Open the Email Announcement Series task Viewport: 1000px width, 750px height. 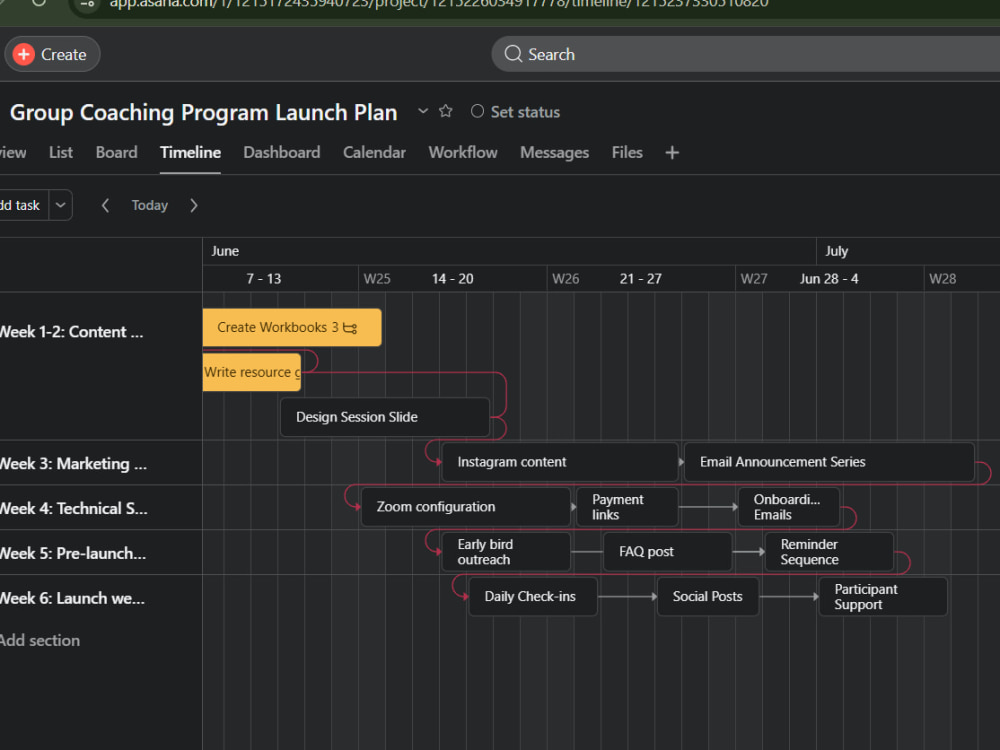coord(829,462)
